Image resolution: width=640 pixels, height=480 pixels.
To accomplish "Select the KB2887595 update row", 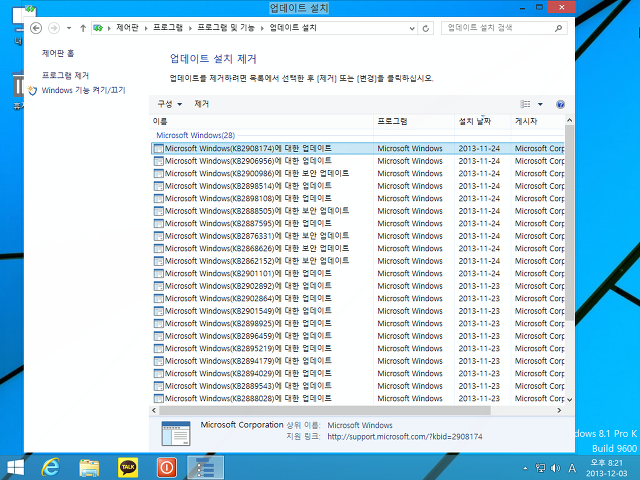I will tap(358, 224).
